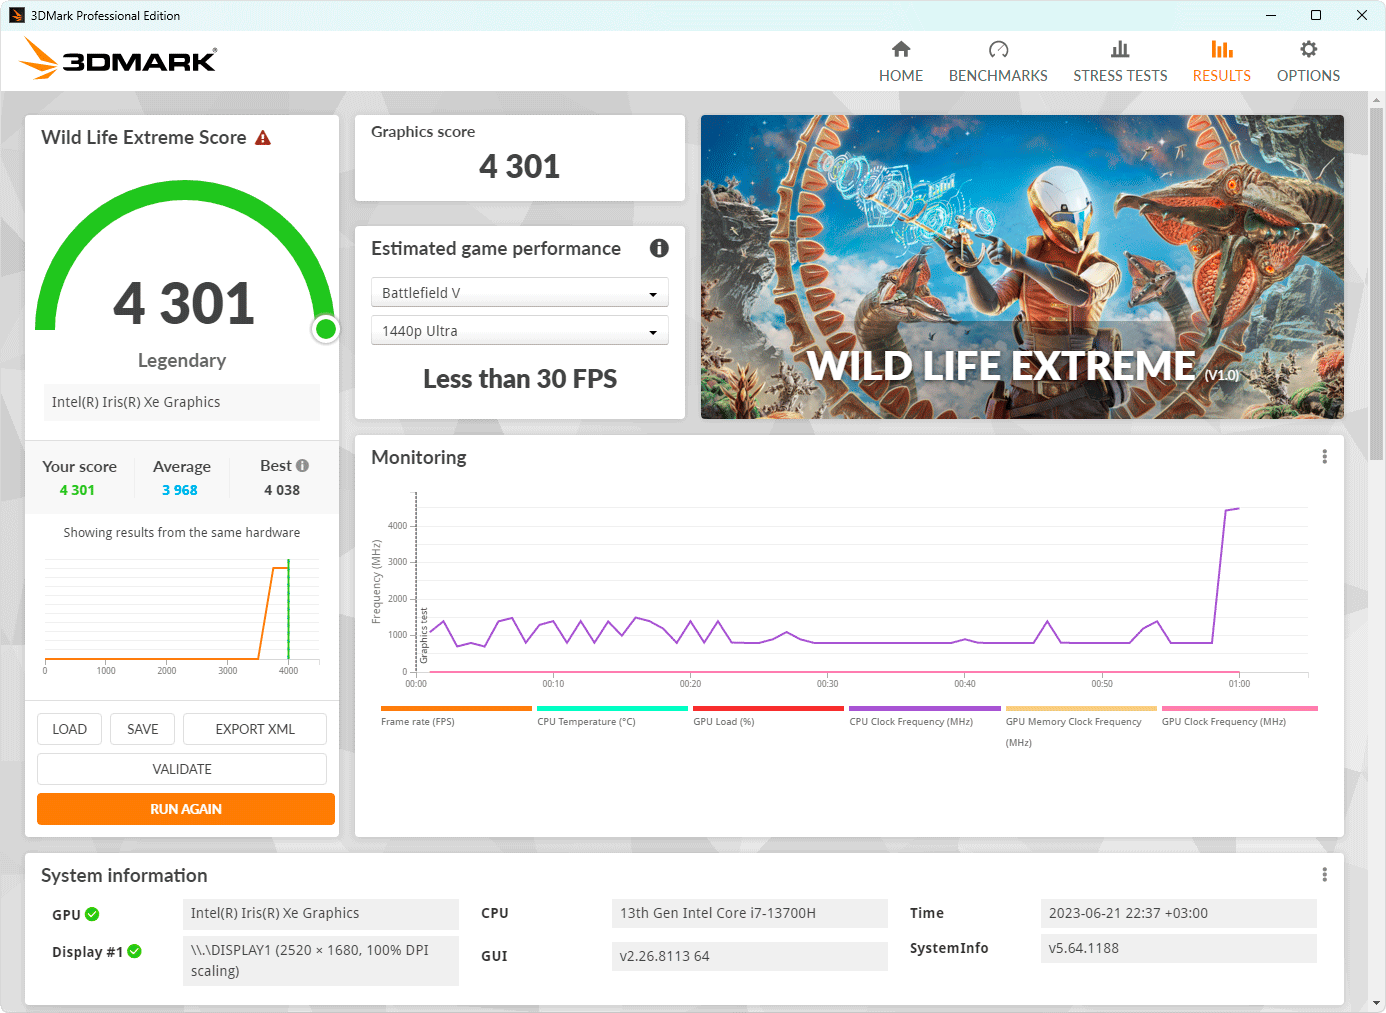Open the Monitoring panel three-dot menu

pyautogui.click(x=1325, y=457)
